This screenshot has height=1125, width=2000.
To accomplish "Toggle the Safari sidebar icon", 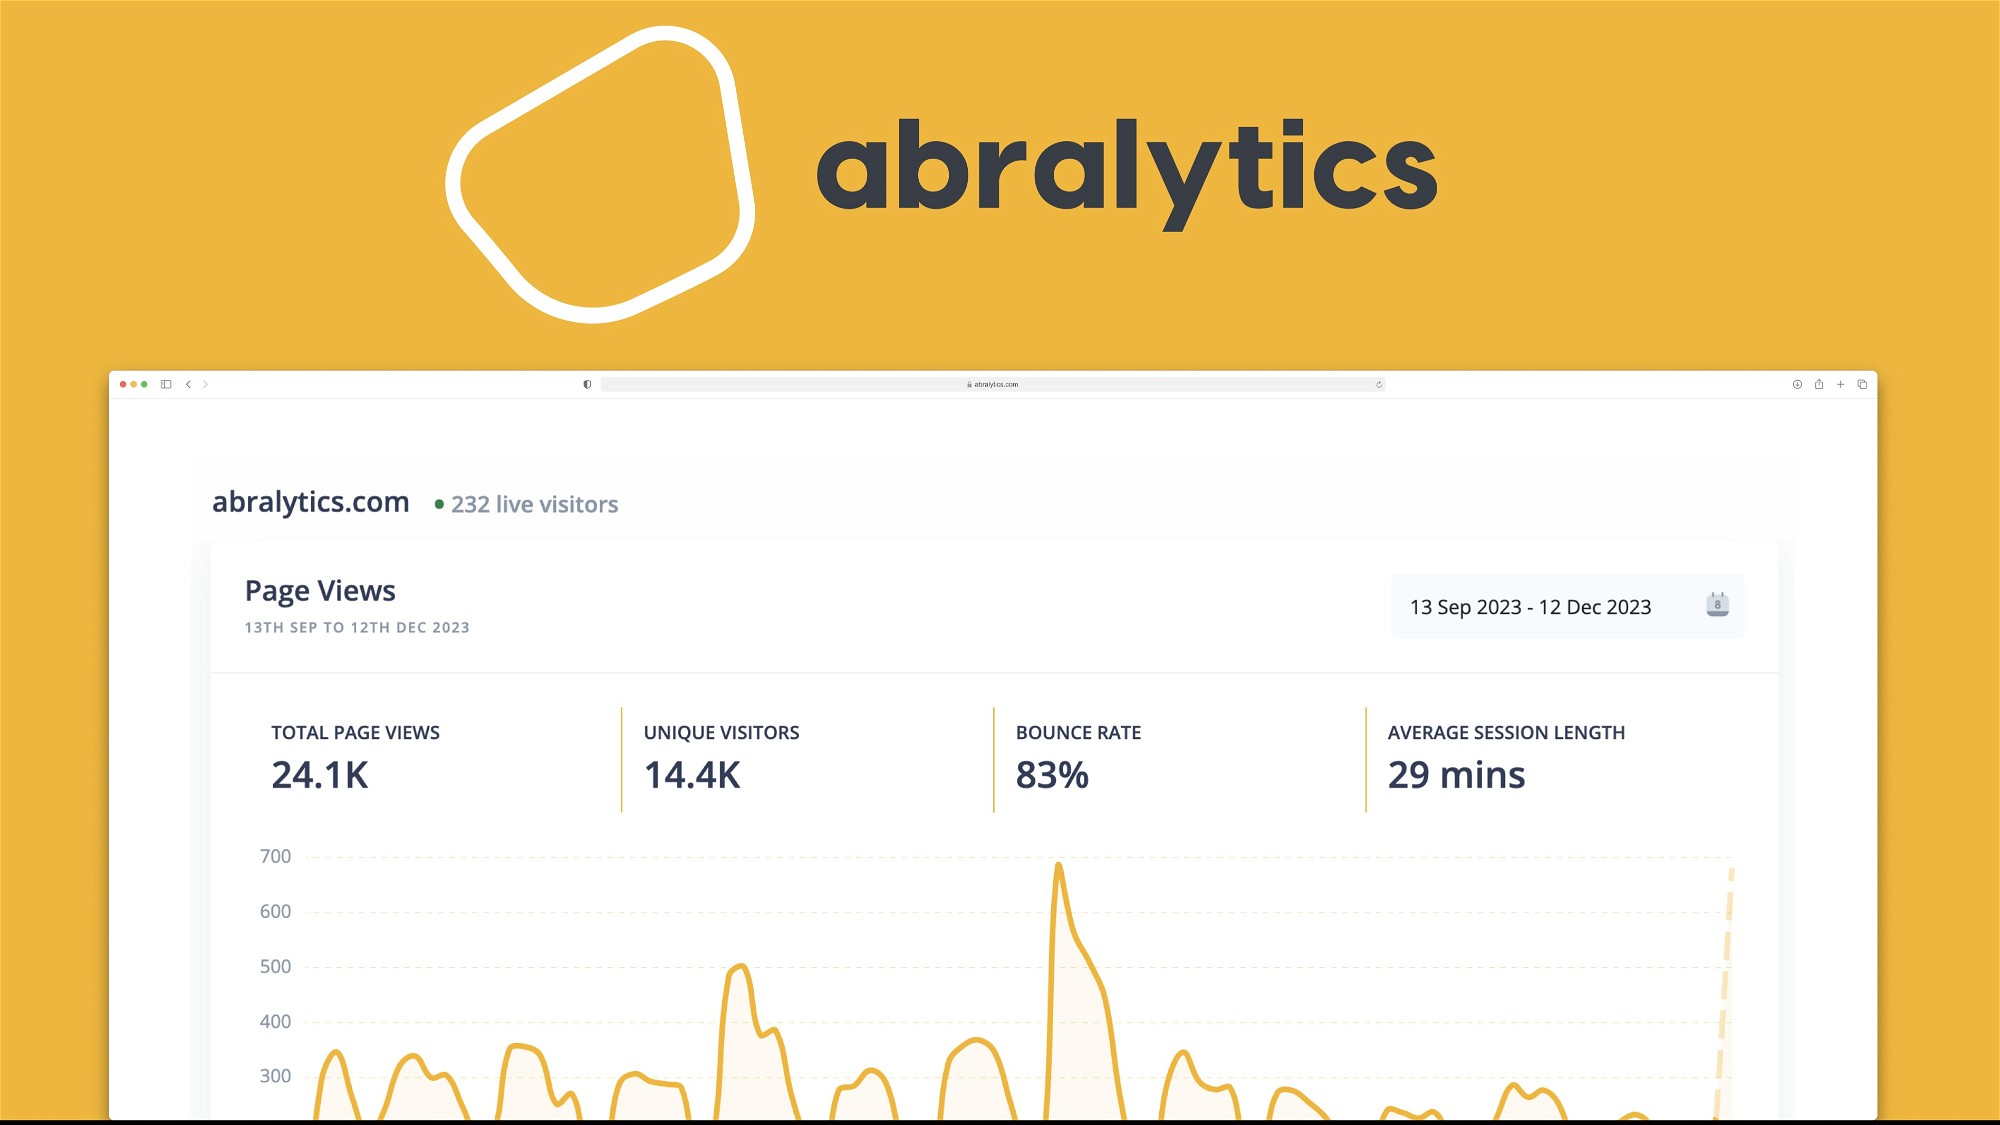I will click(x=166, y=384).
